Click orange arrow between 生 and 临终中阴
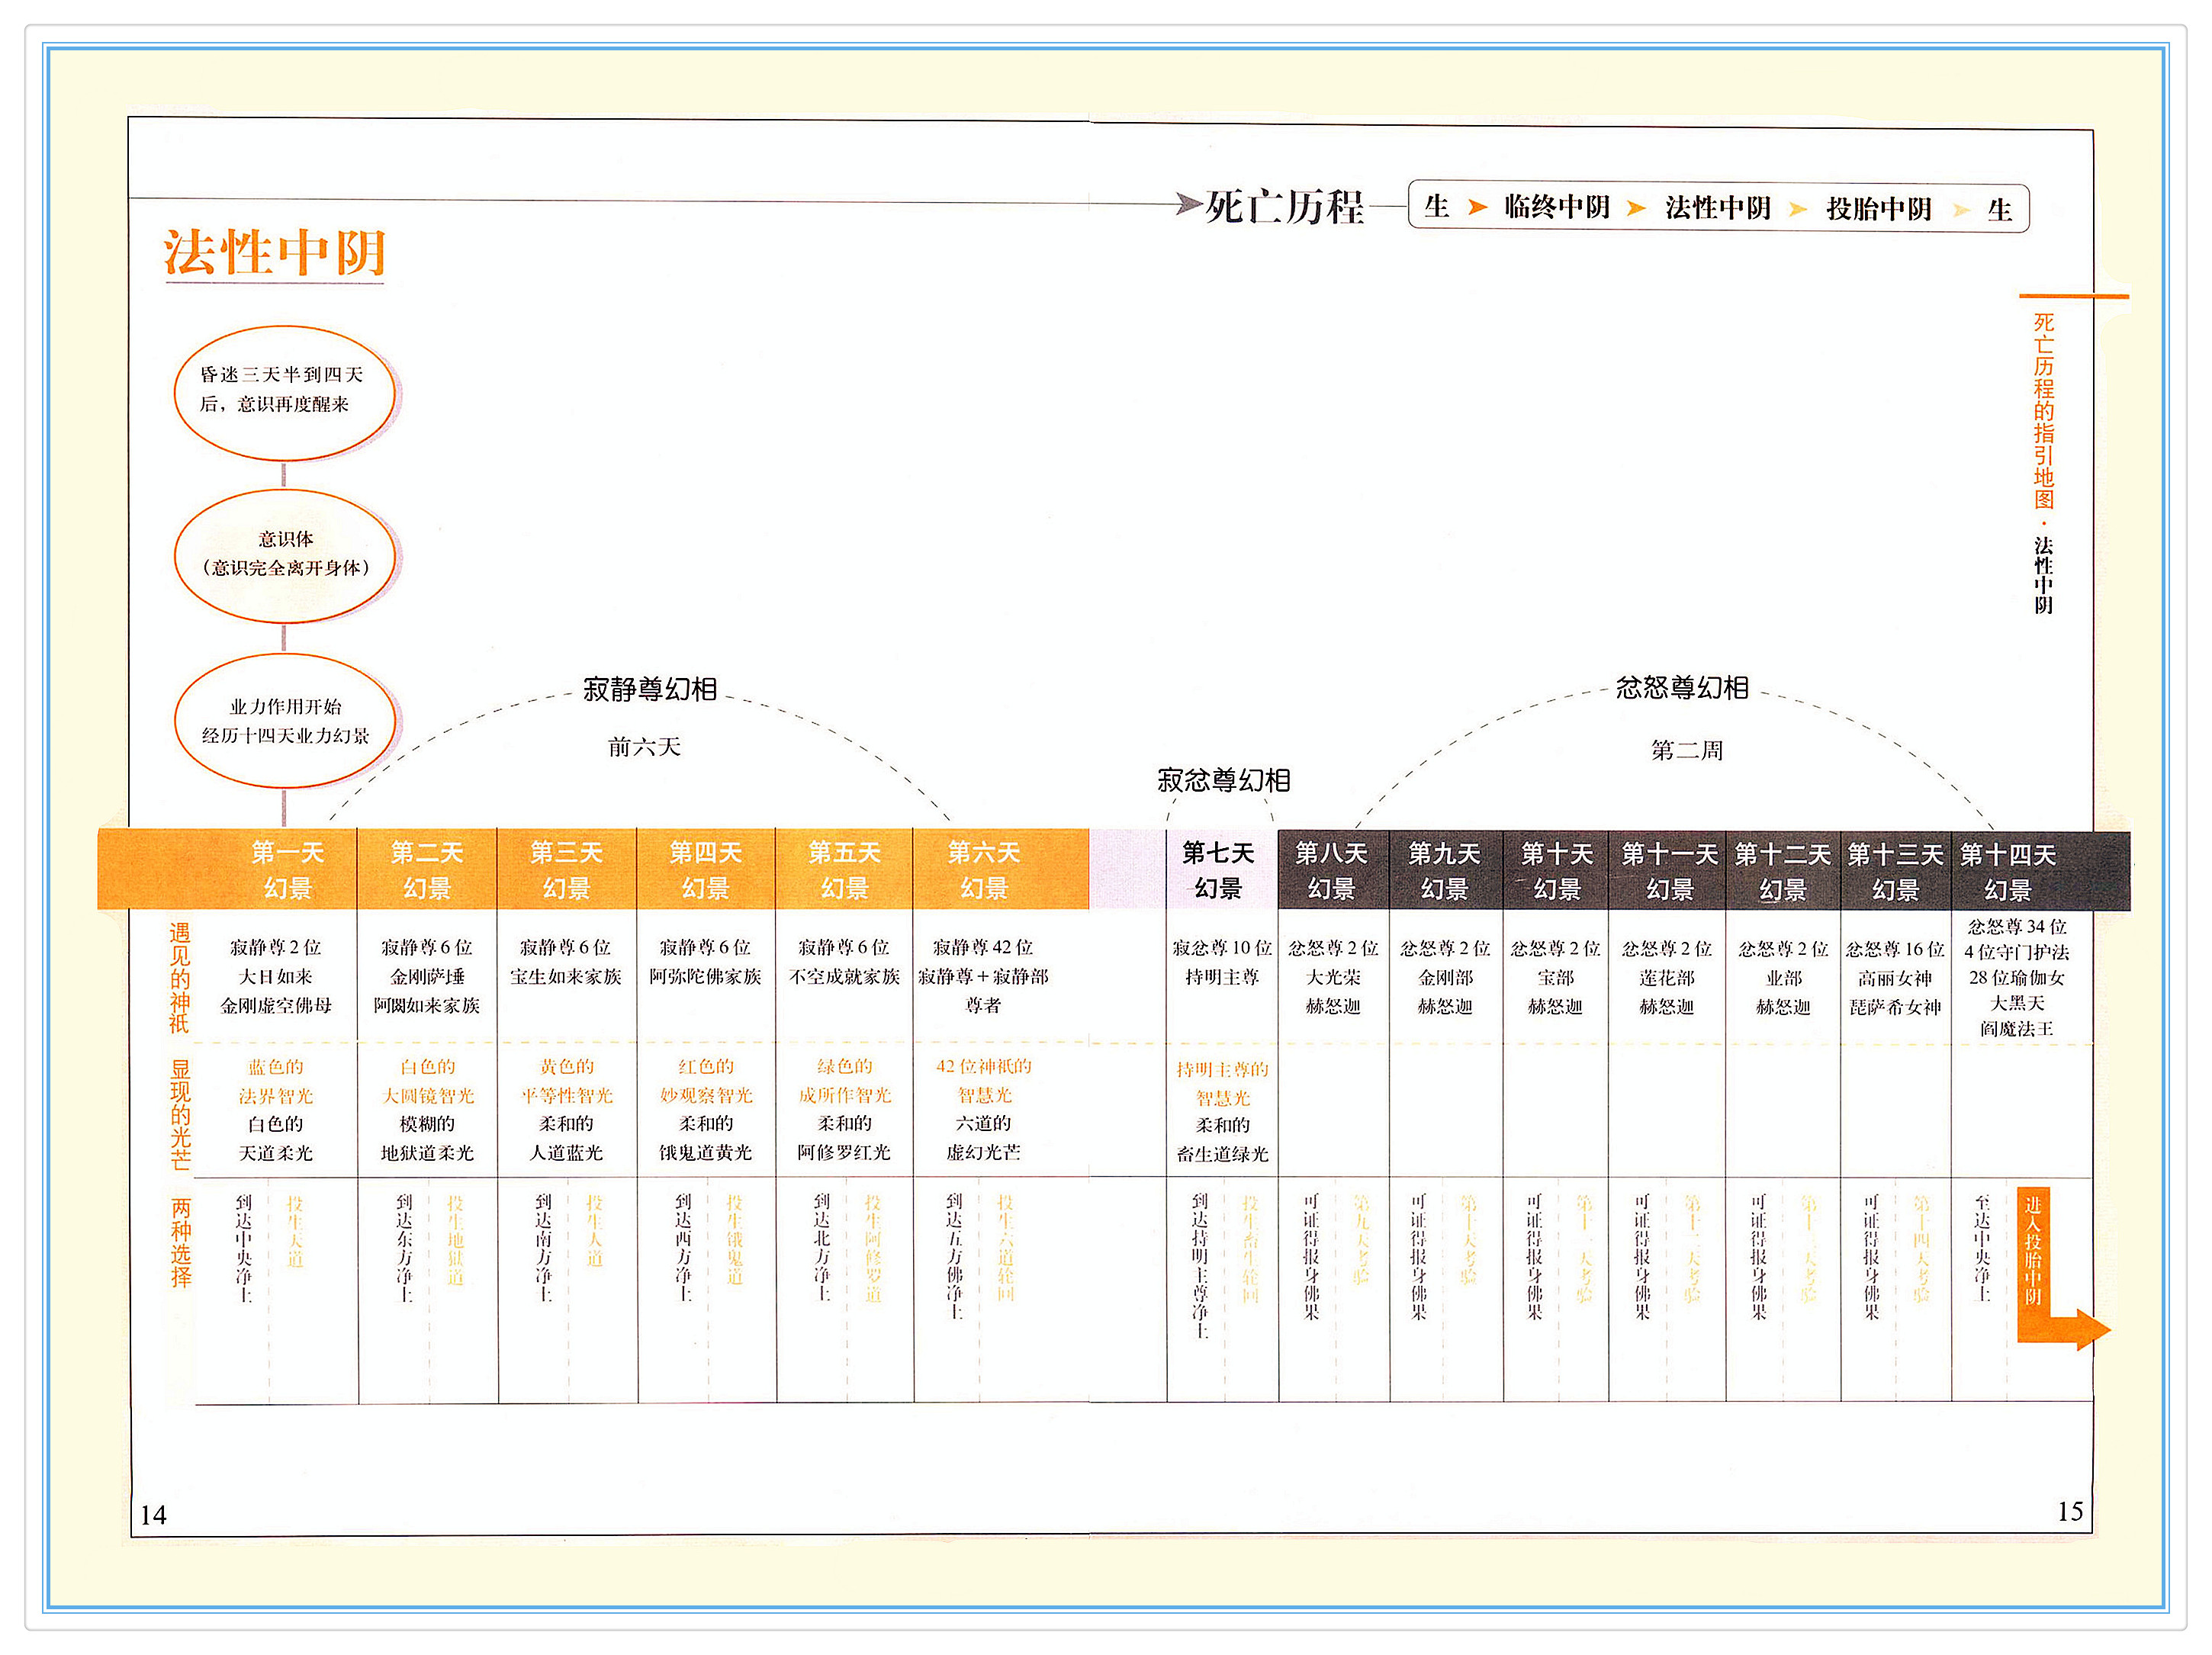2212x1655 pixels. click(x=1477, y=207)
